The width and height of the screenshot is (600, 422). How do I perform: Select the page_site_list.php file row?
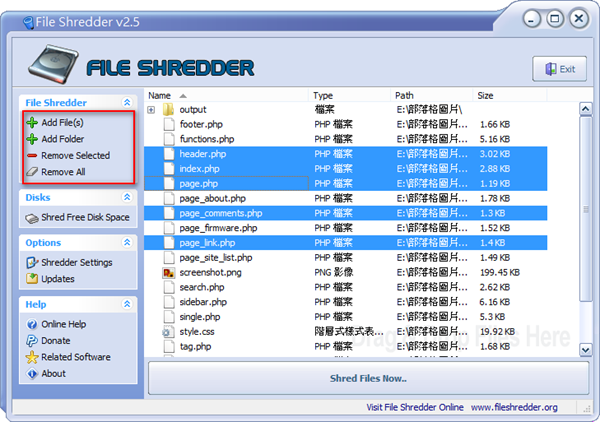[x=346, y=257]
